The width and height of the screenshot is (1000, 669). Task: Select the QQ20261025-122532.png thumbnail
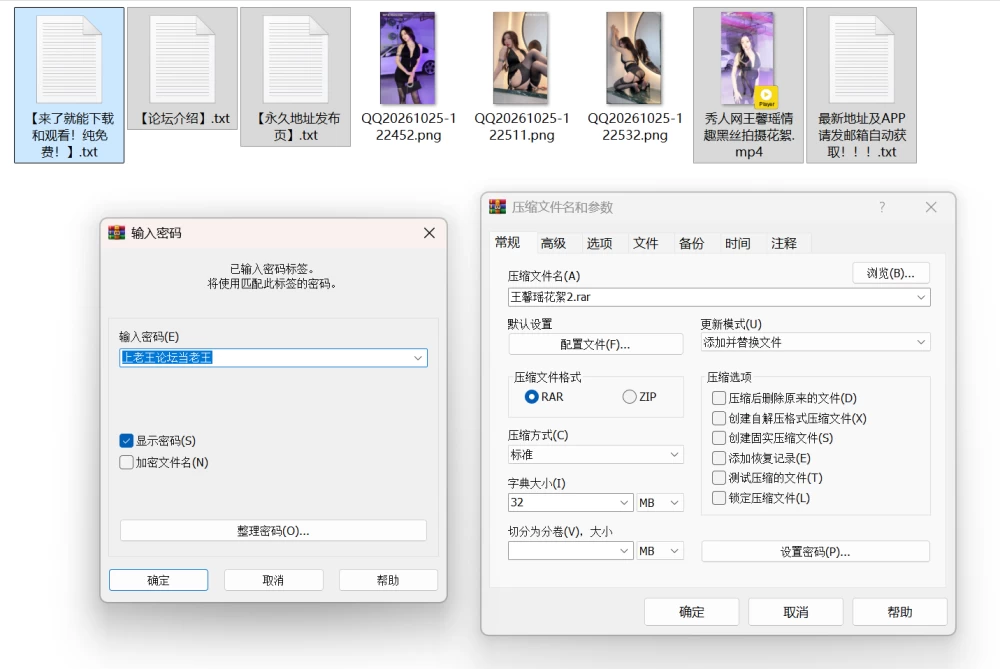click(x=634, y=58)
